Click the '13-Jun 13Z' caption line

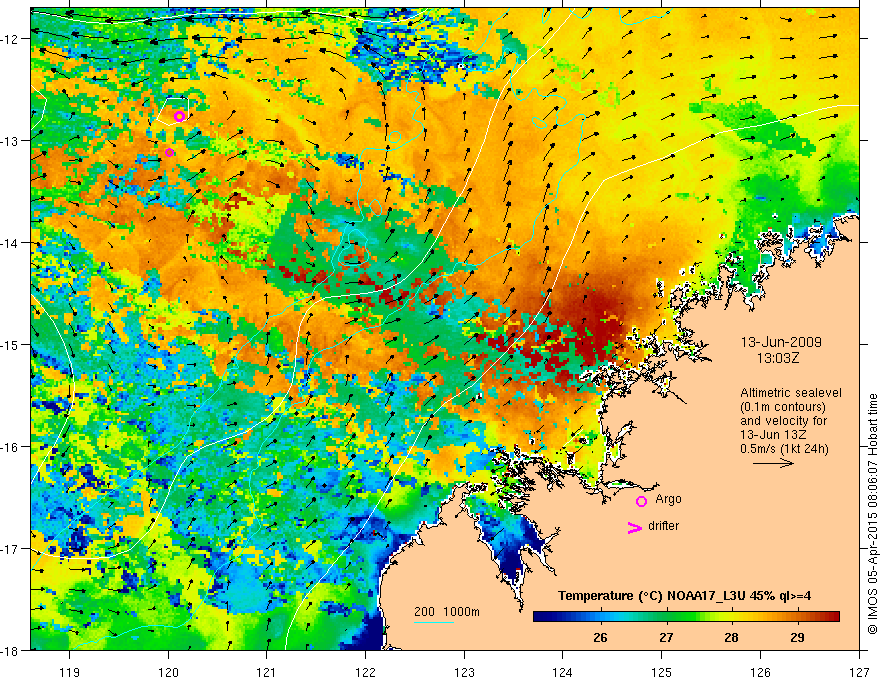771,435
